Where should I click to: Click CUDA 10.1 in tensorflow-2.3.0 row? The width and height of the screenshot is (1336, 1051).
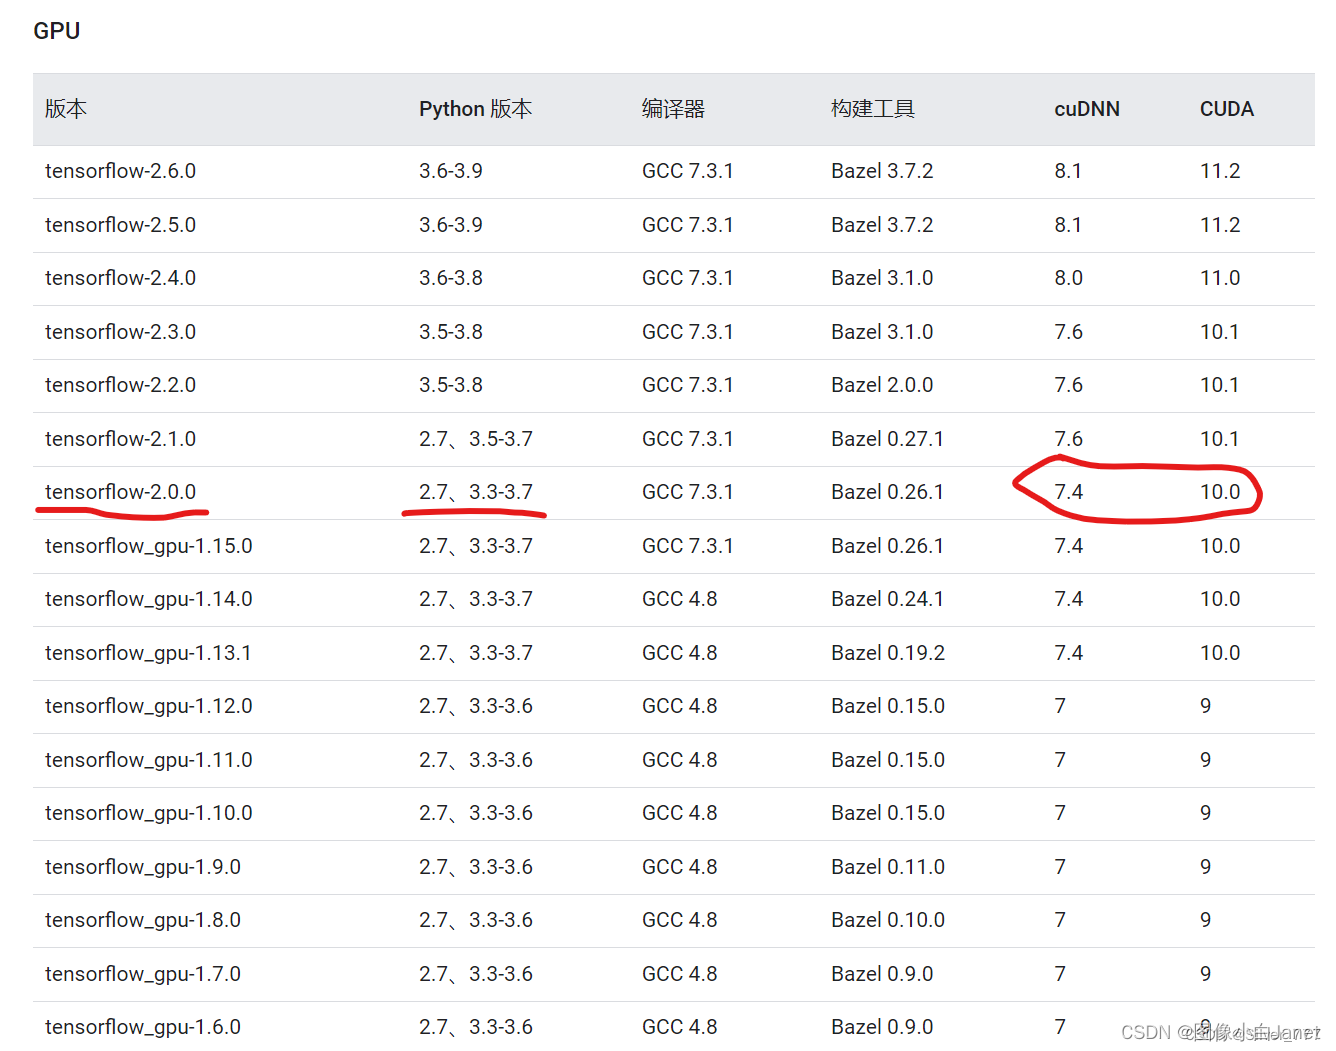(x=1220, y=332)
